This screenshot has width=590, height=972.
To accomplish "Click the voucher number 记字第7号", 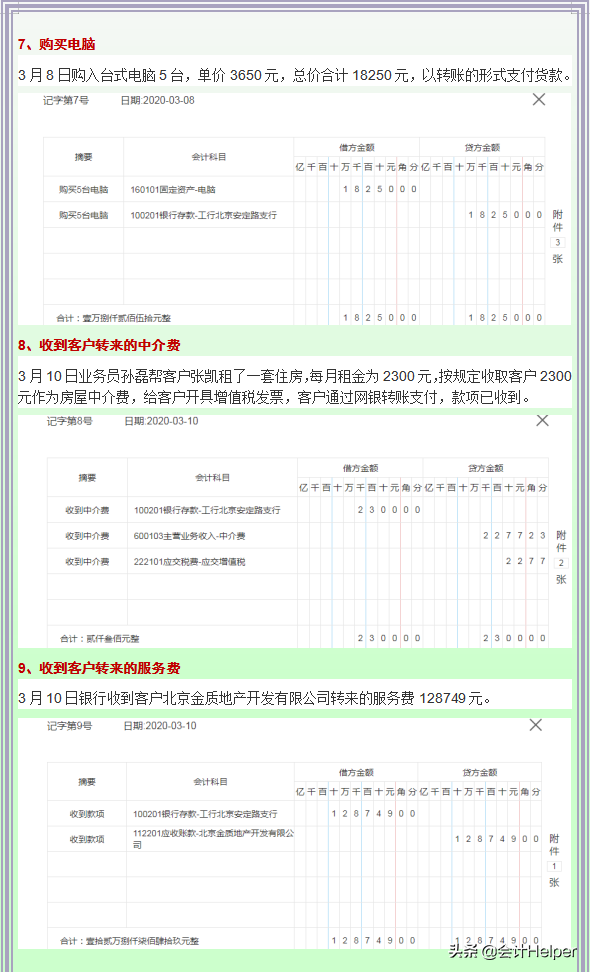I will tap(66, 100).
